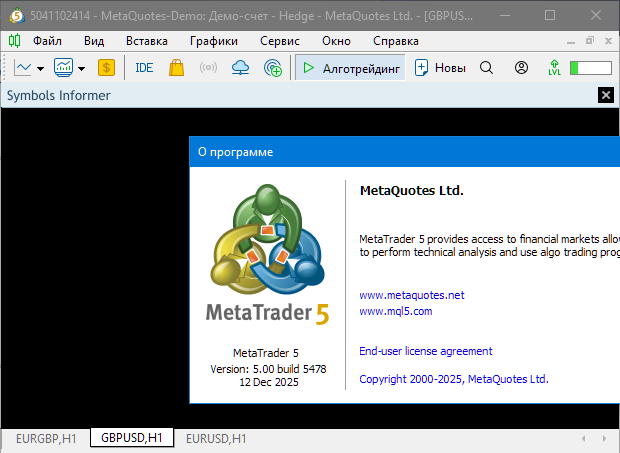
Task: Click the candlestick app icon in the menu bar
Action: (15, 40)
